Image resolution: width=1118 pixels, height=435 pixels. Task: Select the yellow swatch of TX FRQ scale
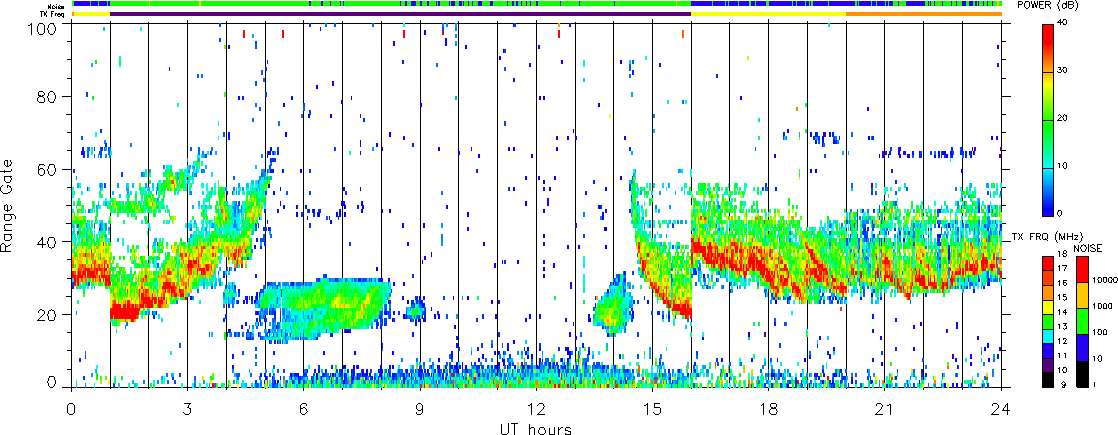coord(1047,305)
